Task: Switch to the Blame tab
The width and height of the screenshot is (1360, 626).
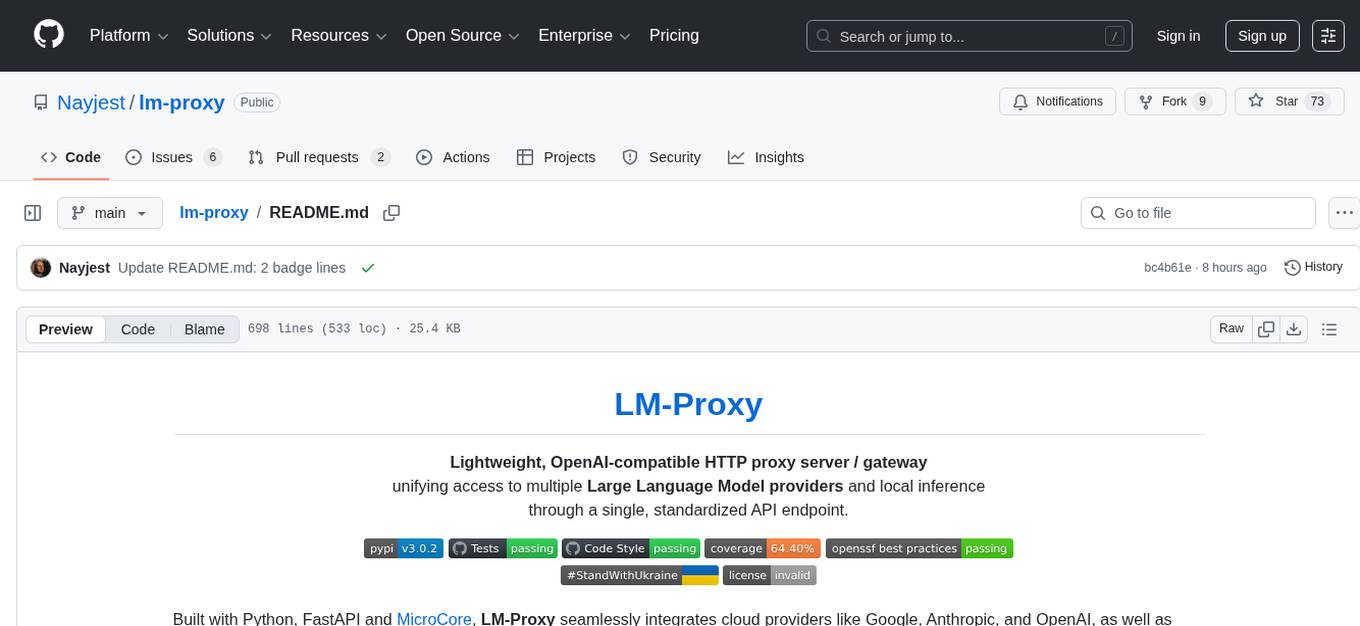Action: click(204, 329)
